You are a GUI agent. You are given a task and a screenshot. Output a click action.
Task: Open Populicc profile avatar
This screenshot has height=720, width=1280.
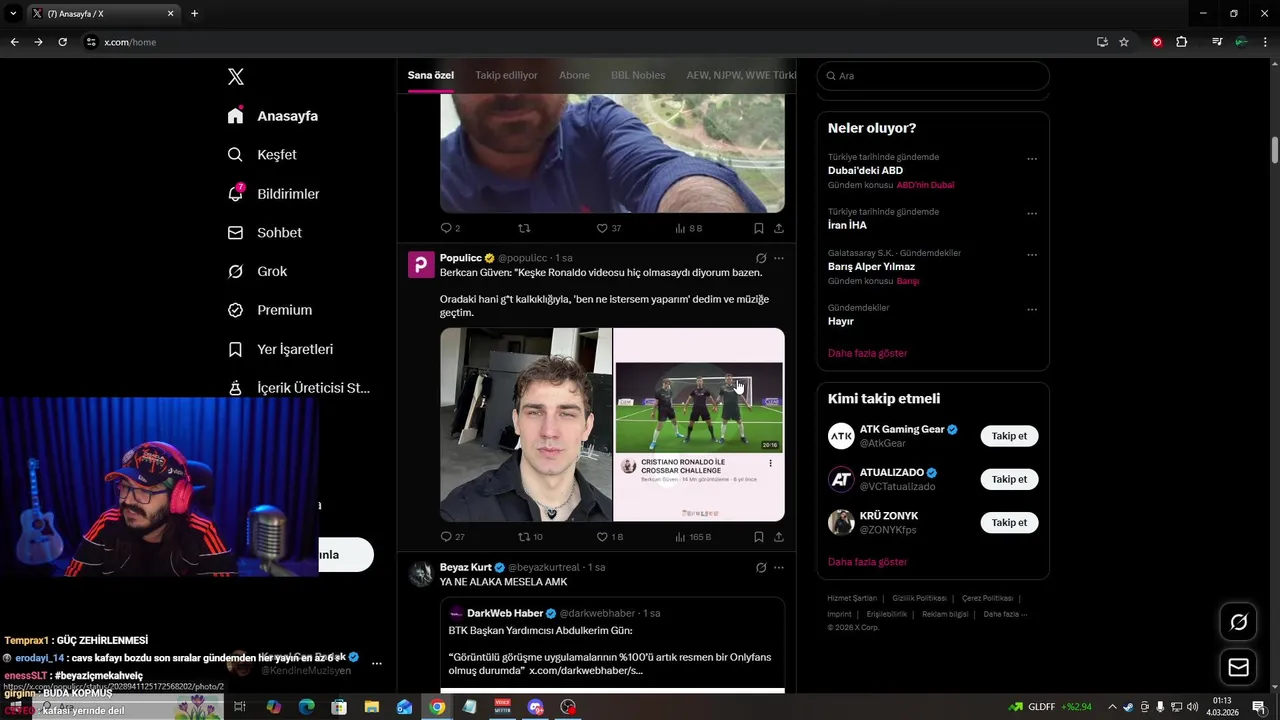(x=421, y=264)
